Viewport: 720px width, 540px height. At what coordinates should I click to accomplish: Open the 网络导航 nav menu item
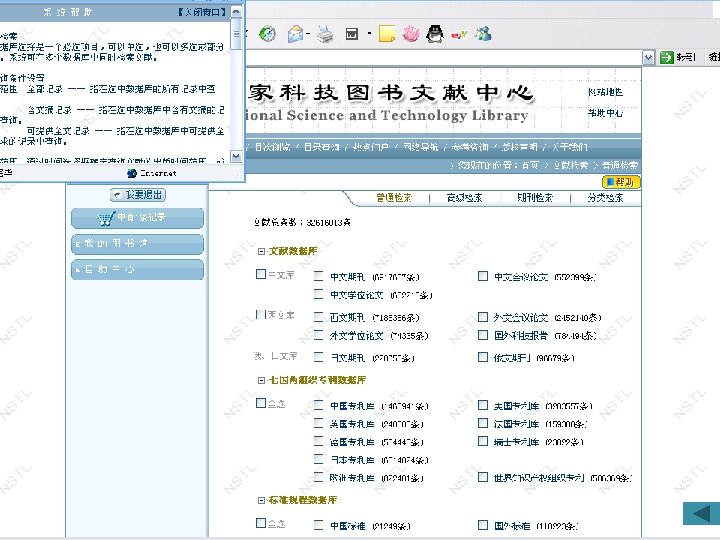420,147
